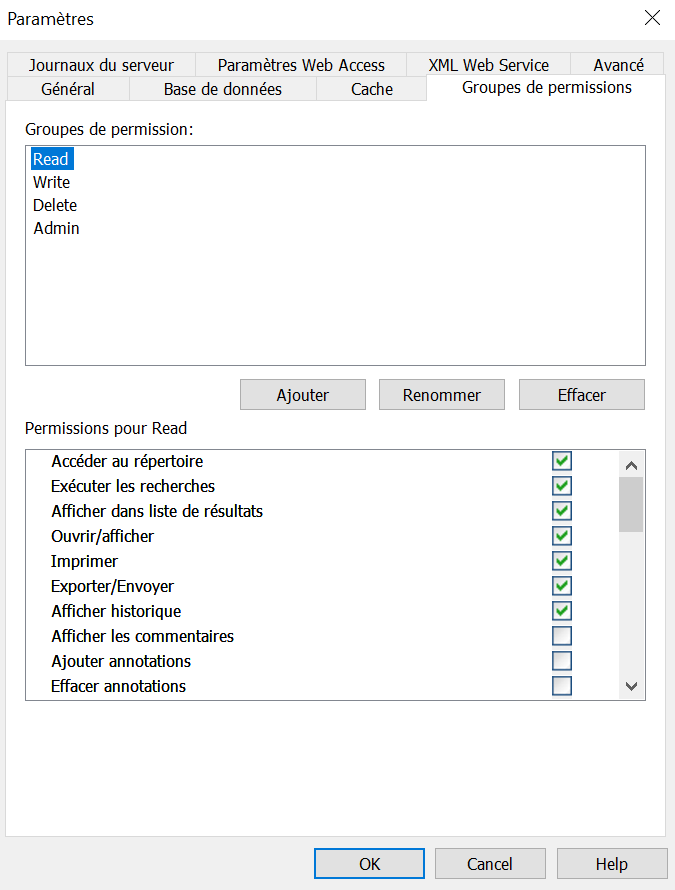Uncheck the Exporter/Envoyer permission
The width and height of the screenshot is (675, 890).
[561, 586]
